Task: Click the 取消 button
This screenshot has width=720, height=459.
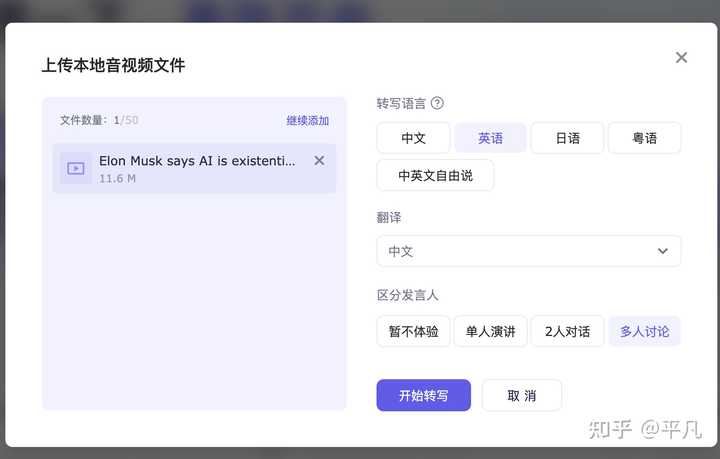Action: tap(521, 395)
